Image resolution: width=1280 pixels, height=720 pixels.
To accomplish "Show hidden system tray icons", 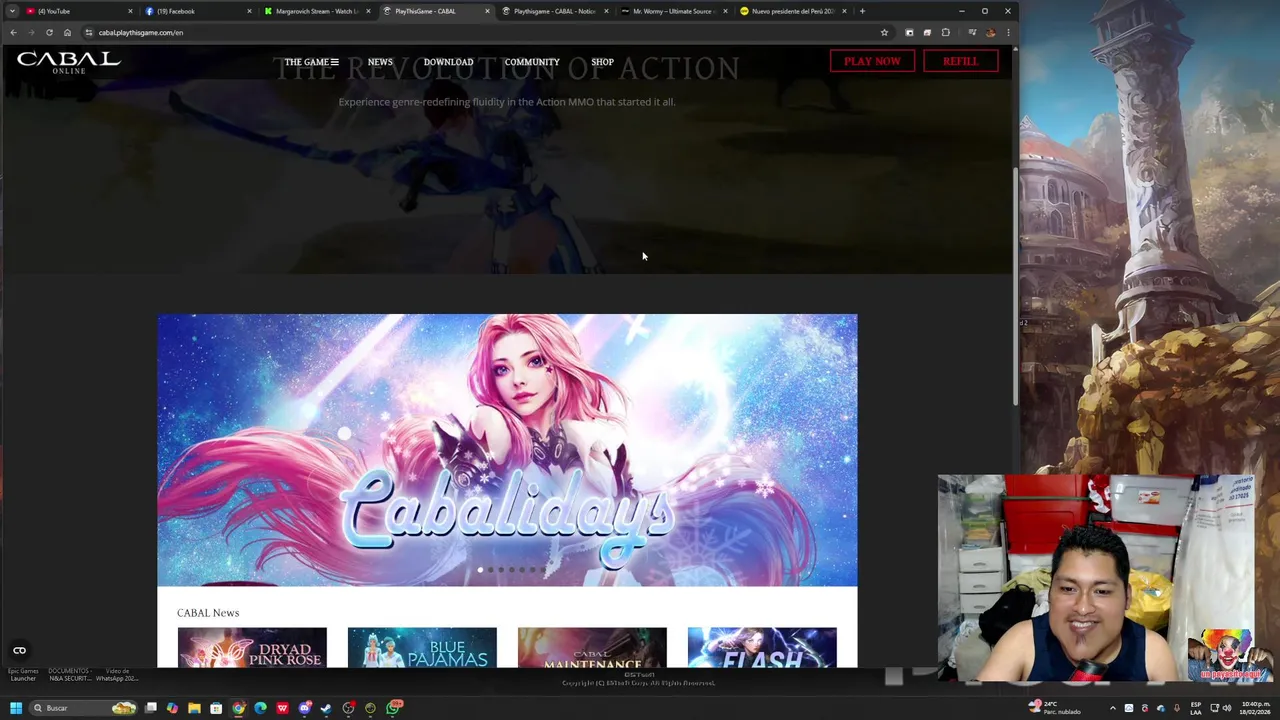I will click(1112, 708).
